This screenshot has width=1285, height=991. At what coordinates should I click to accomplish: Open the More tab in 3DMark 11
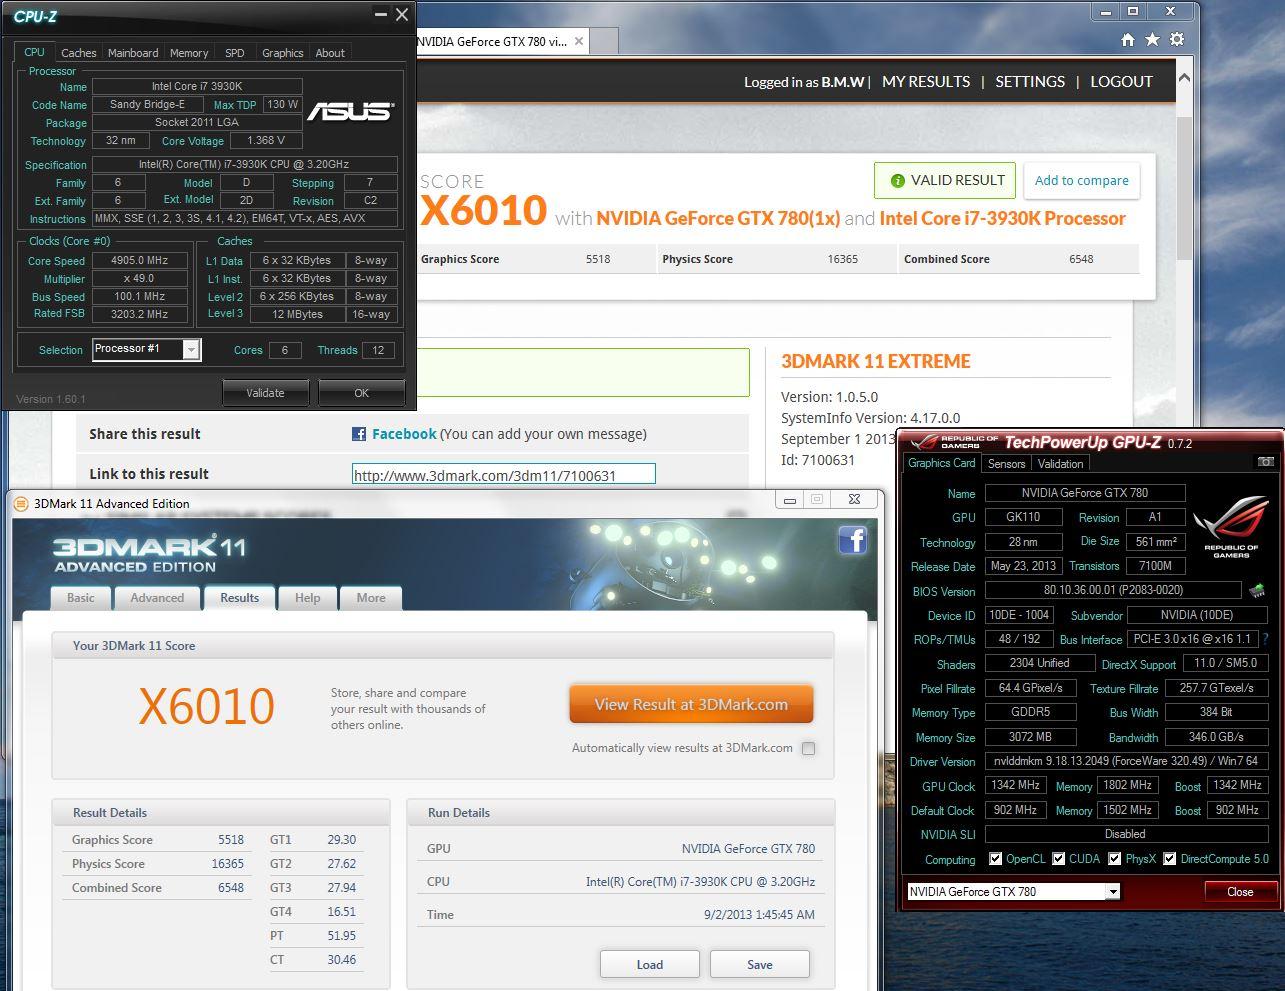pos(371,598)
